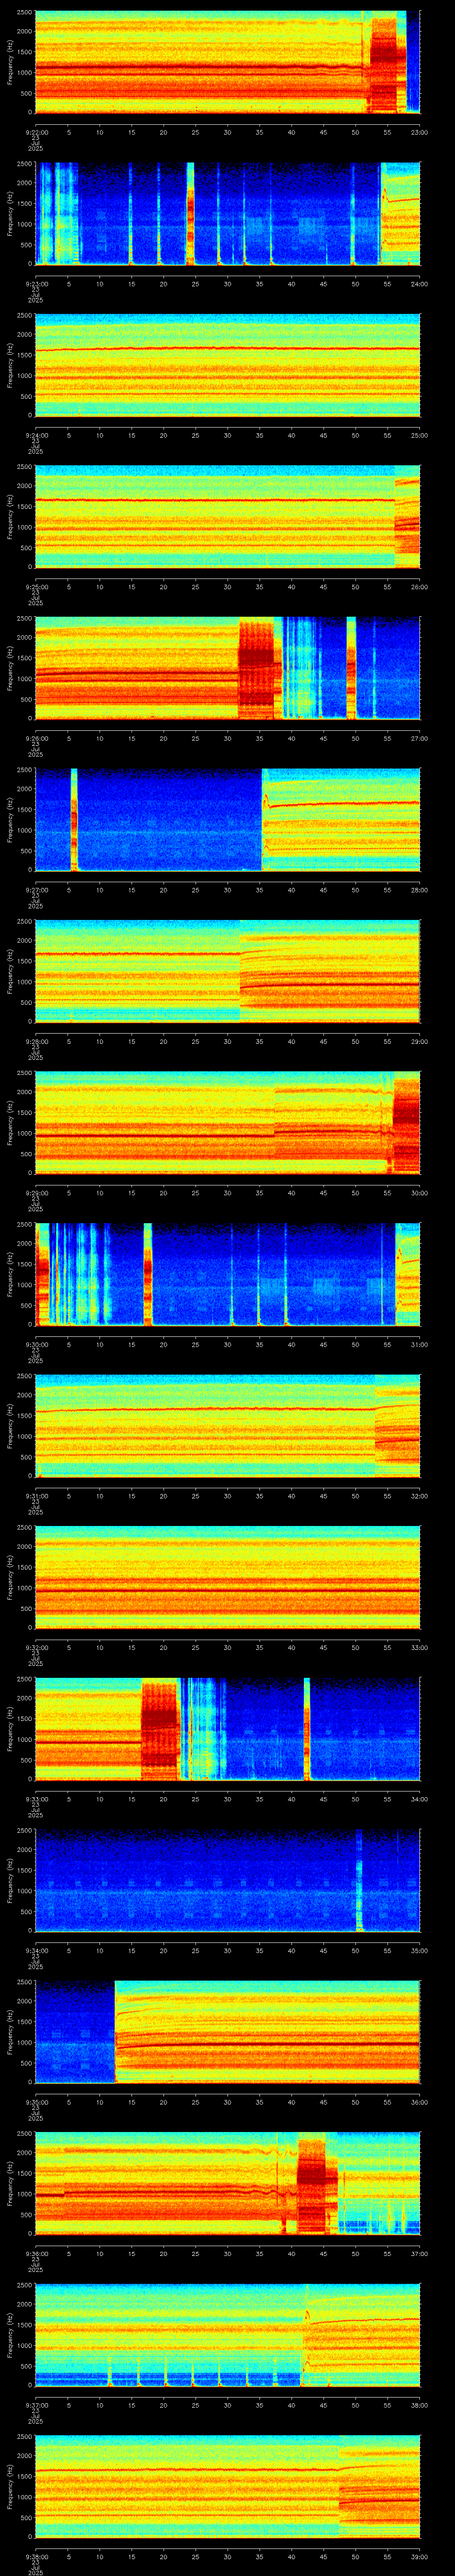This screenshot has height=2576, width=455.
Task: Click the 23:00 end time label
Action: (419, 132)
